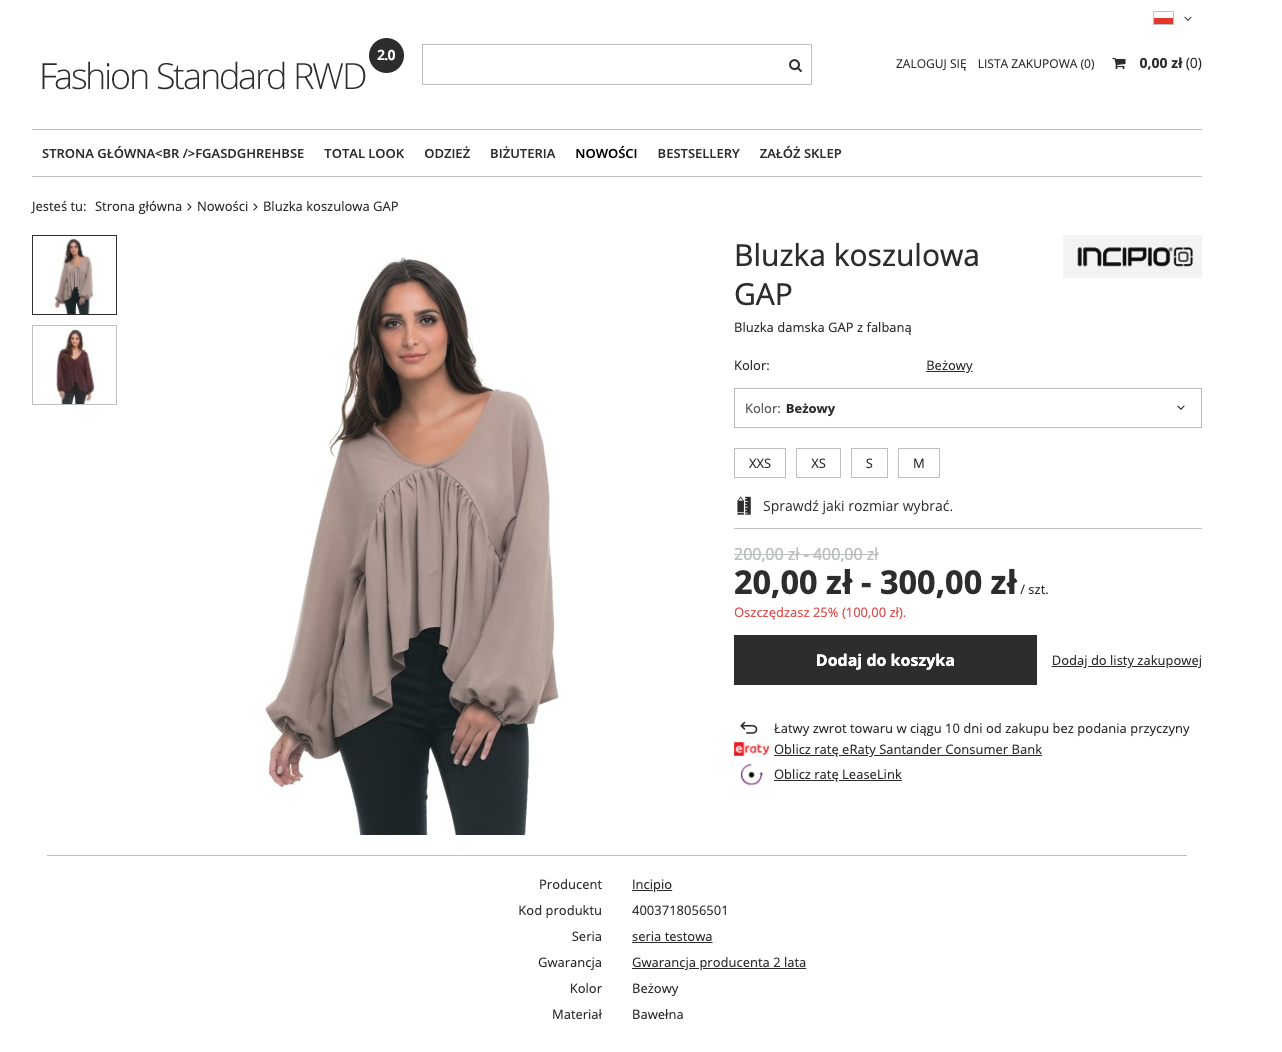Click the Polish flag language icon
The height and width of the screenshot is (1052, 1282).
point(1163,18)
